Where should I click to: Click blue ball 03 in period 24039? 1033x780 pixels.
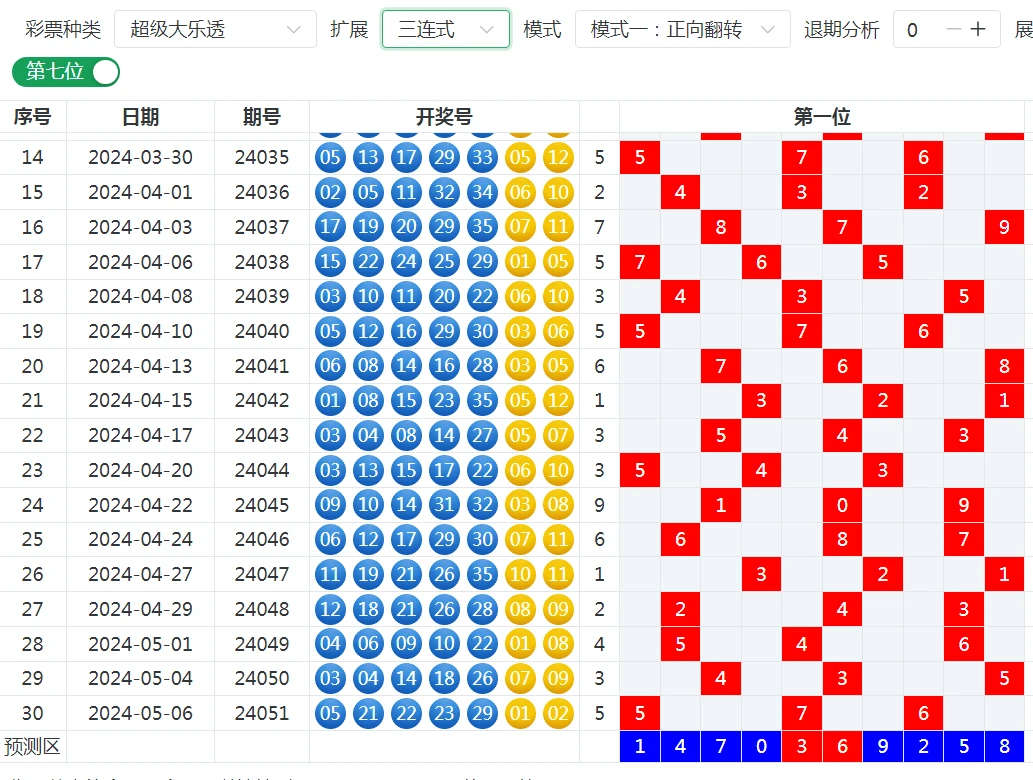[x=330, y=296]
